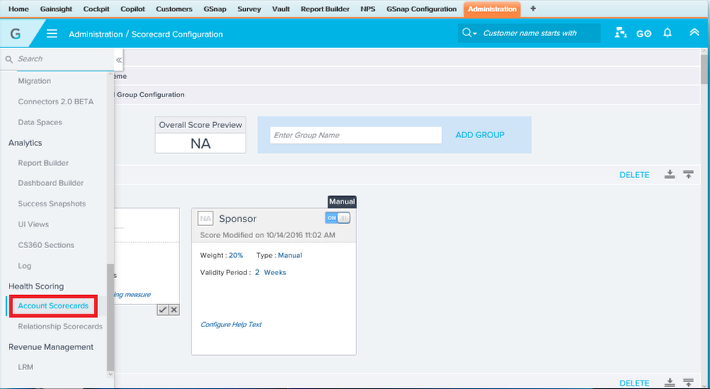710x389 pixels.
Task: Click the lower group's move-up icon
Action: pos(689,383)
